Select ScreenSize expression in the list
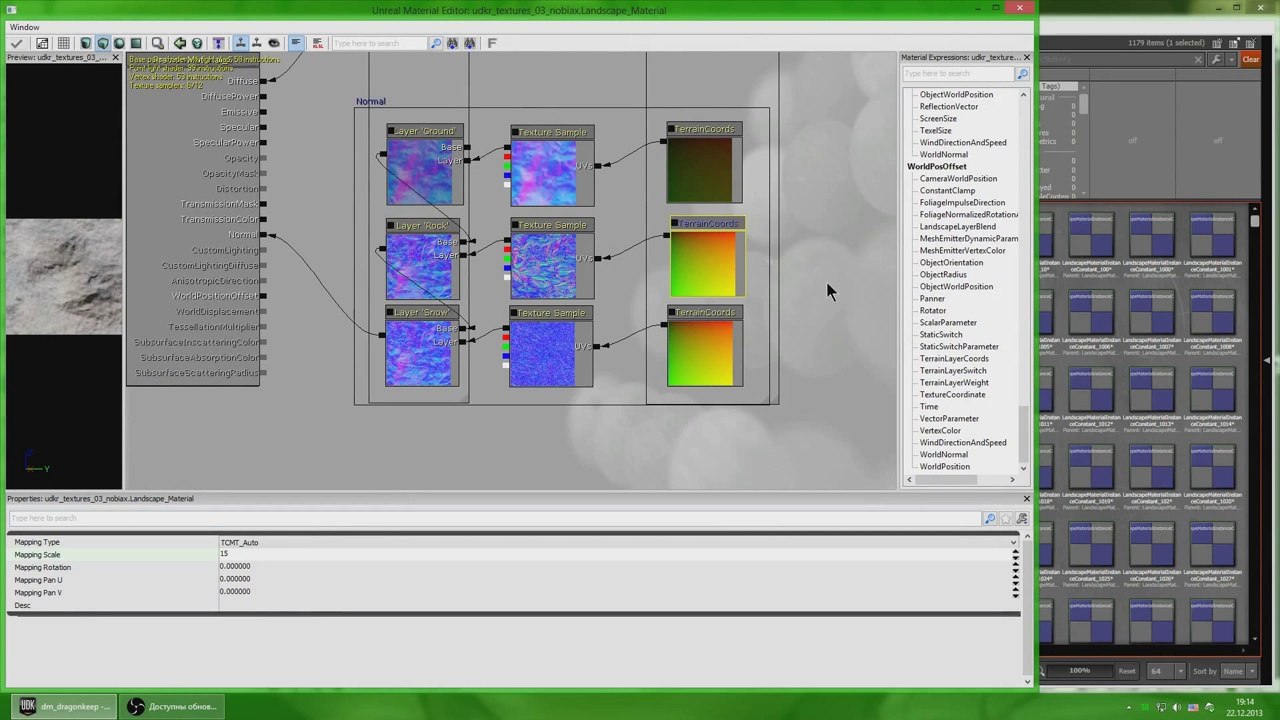The image size is (1280, 720). coord(938,118)
